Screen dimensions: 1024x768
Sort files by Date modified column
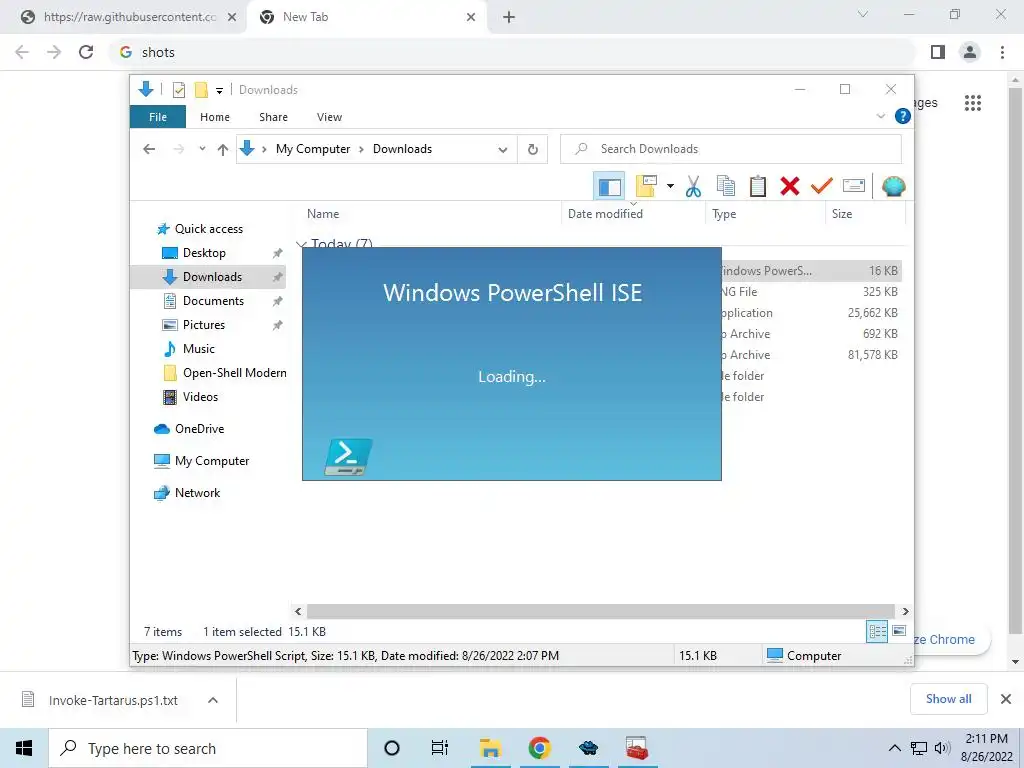tap(605, 214)
